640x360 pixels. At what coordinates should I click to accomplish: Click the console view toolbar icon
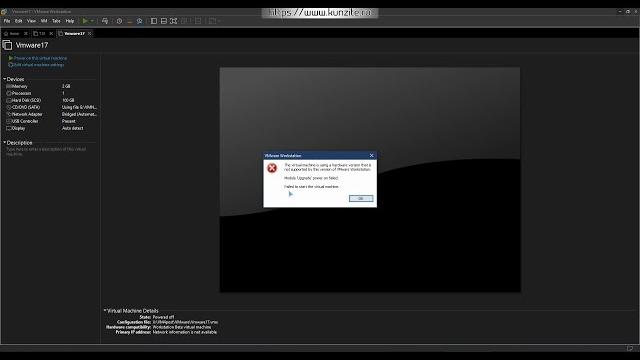pyautogui.click(x=198, y=21)
